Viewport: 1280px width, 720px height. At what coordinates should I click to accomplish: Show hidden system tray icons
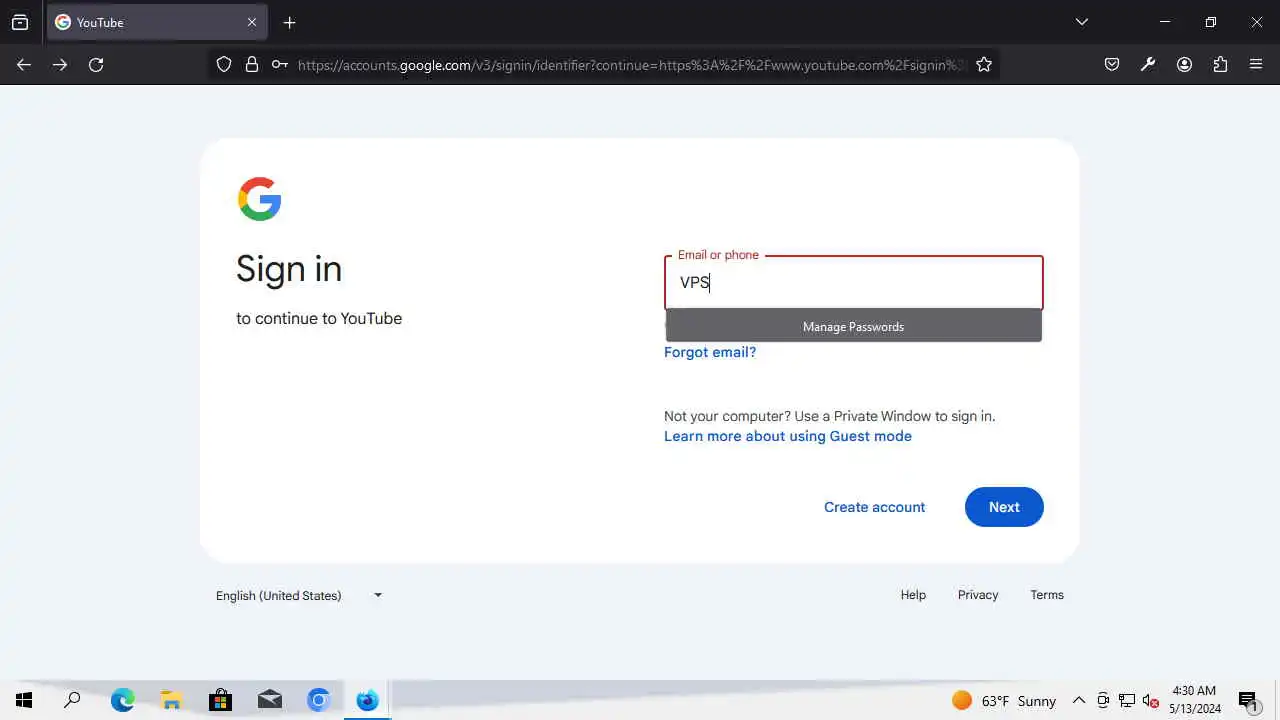pyautogui.click(x=1079, y=701)
